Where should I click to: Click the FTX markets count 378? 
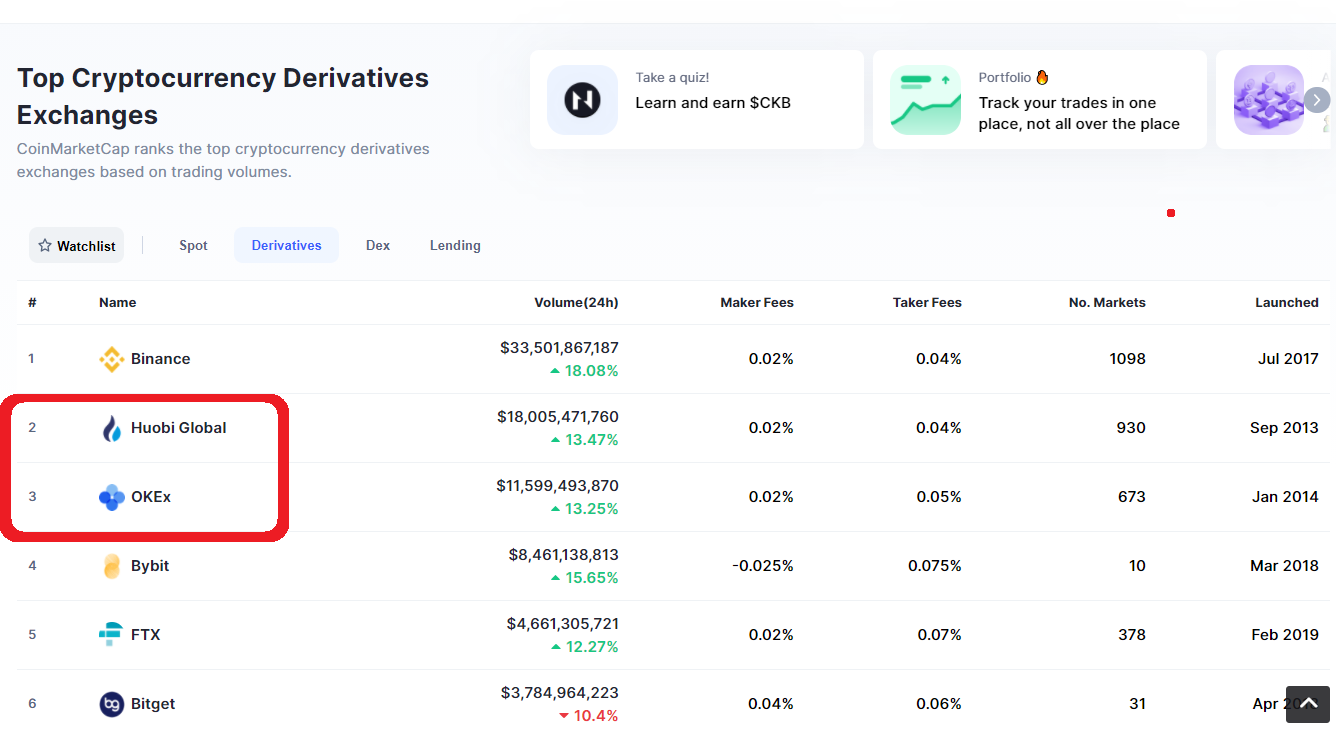point(1131,635)
